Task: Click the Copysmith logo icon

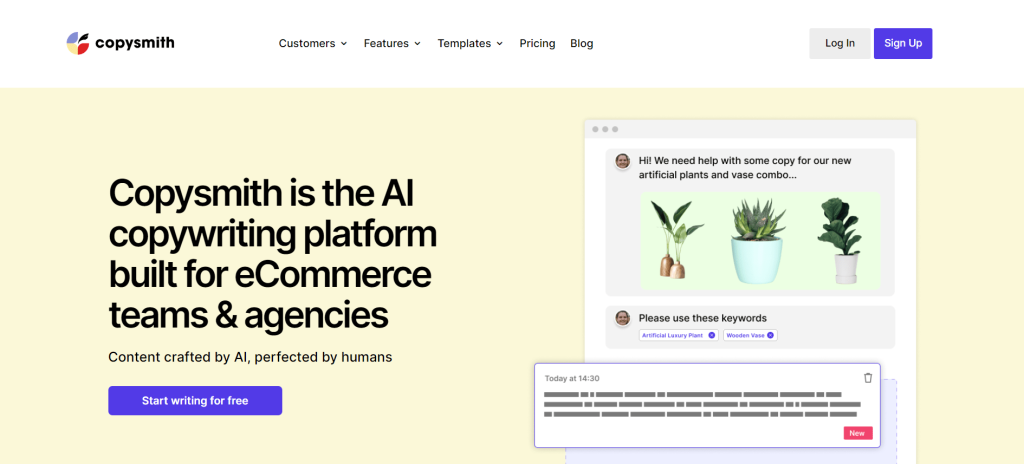Action: point(78,43)
